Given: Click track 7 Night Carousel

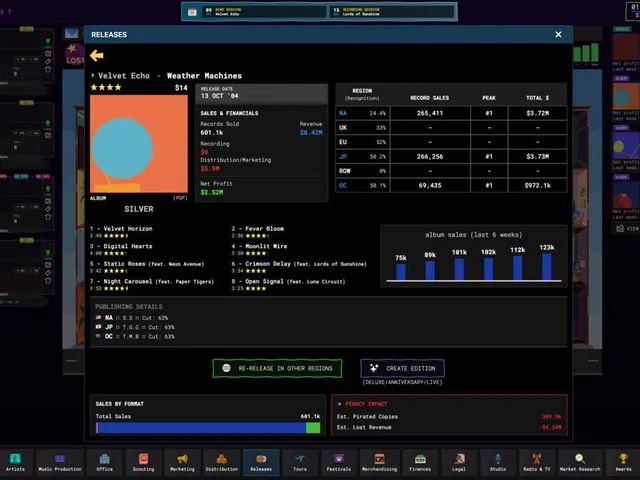Looking at the screenshot, I should pyautogui.click(x=152, y=284).
